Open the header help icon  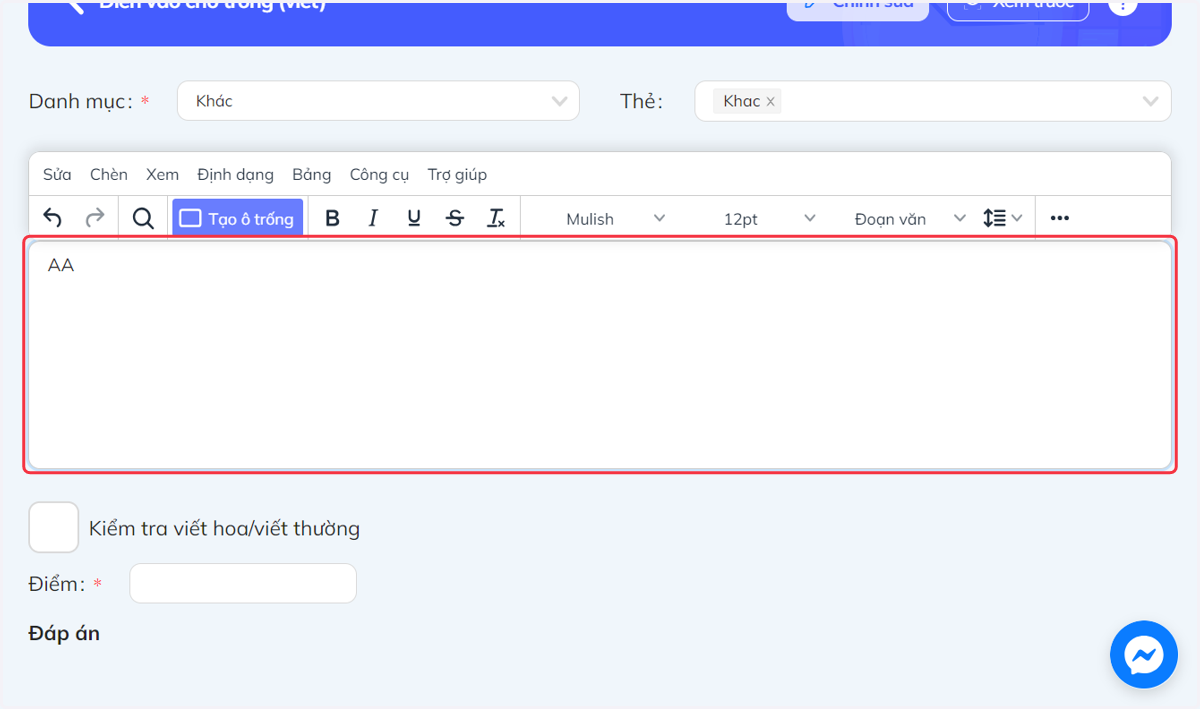tap(1123, 6)
